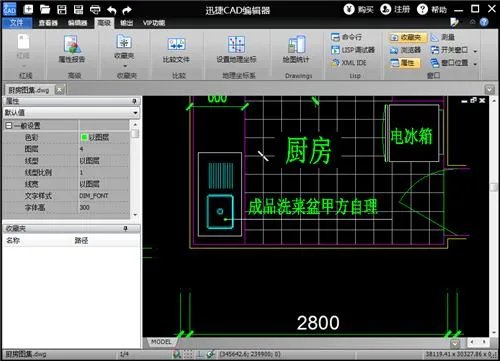This screenshot has height=361, width=500.
Task: Toggle the 测量 measure panel
Action: (443, 37)
